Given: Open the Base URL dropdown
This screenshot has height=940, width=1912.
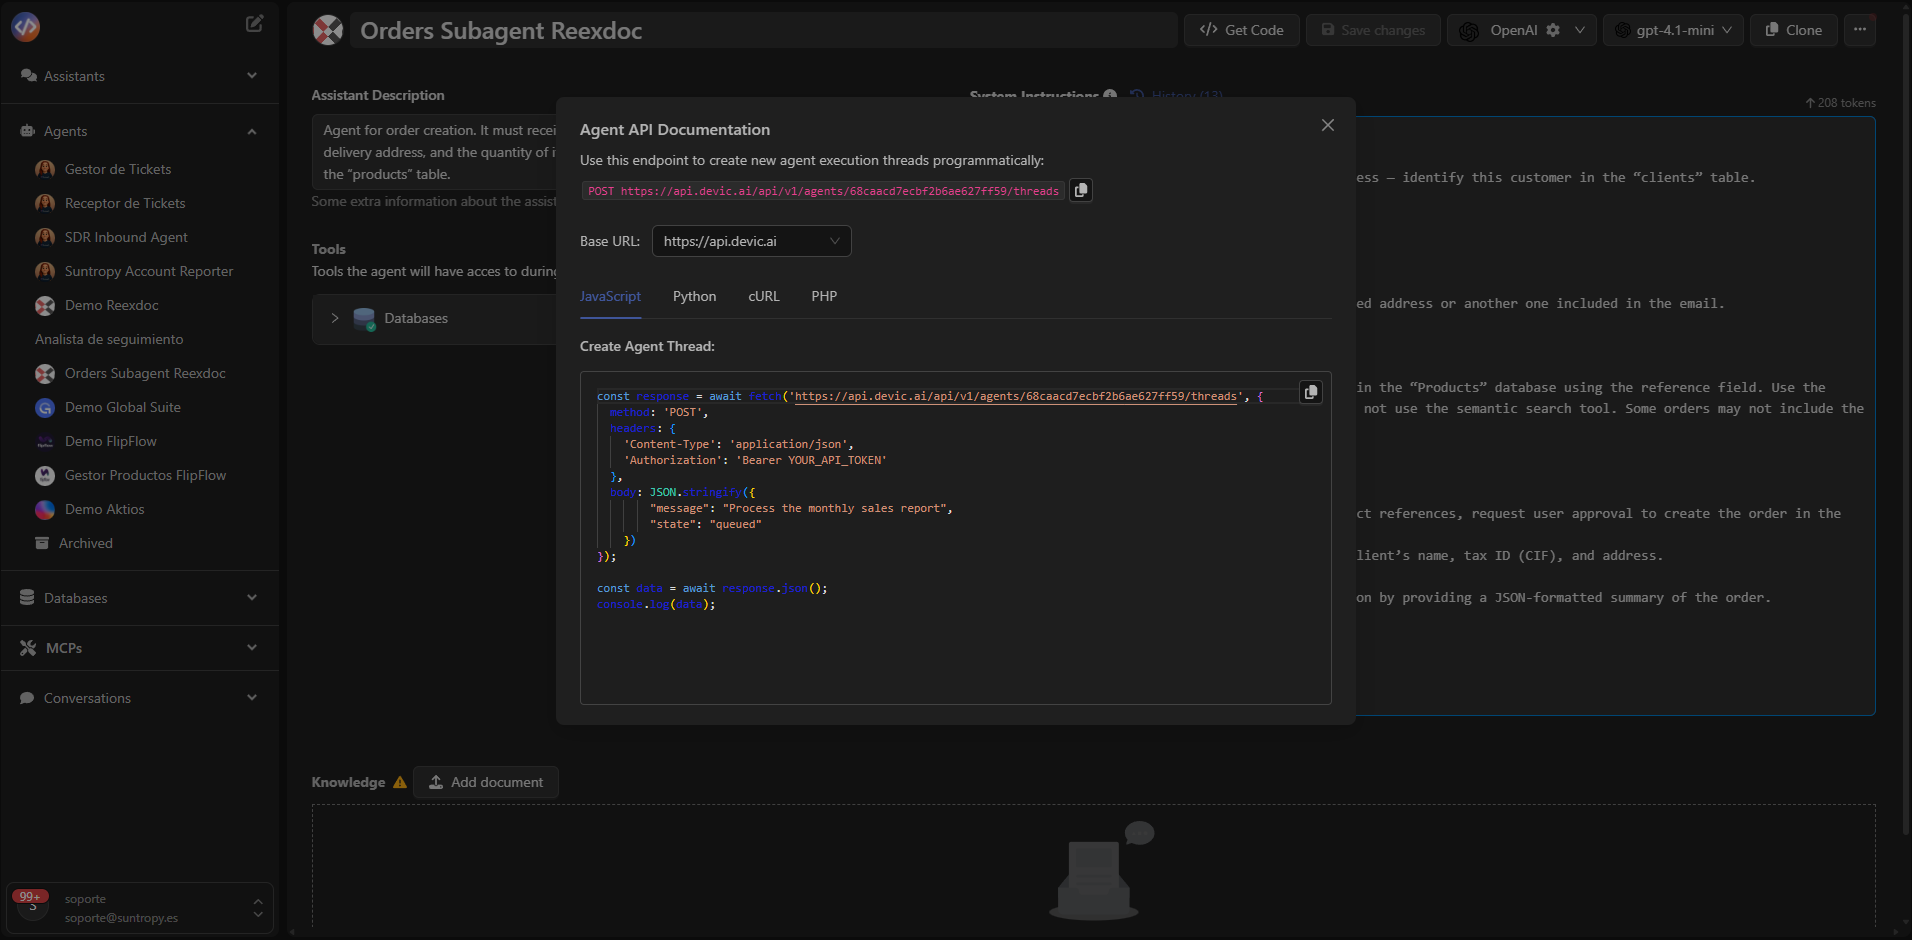Looking at the screenshot, I should click(x=750, y=241).
